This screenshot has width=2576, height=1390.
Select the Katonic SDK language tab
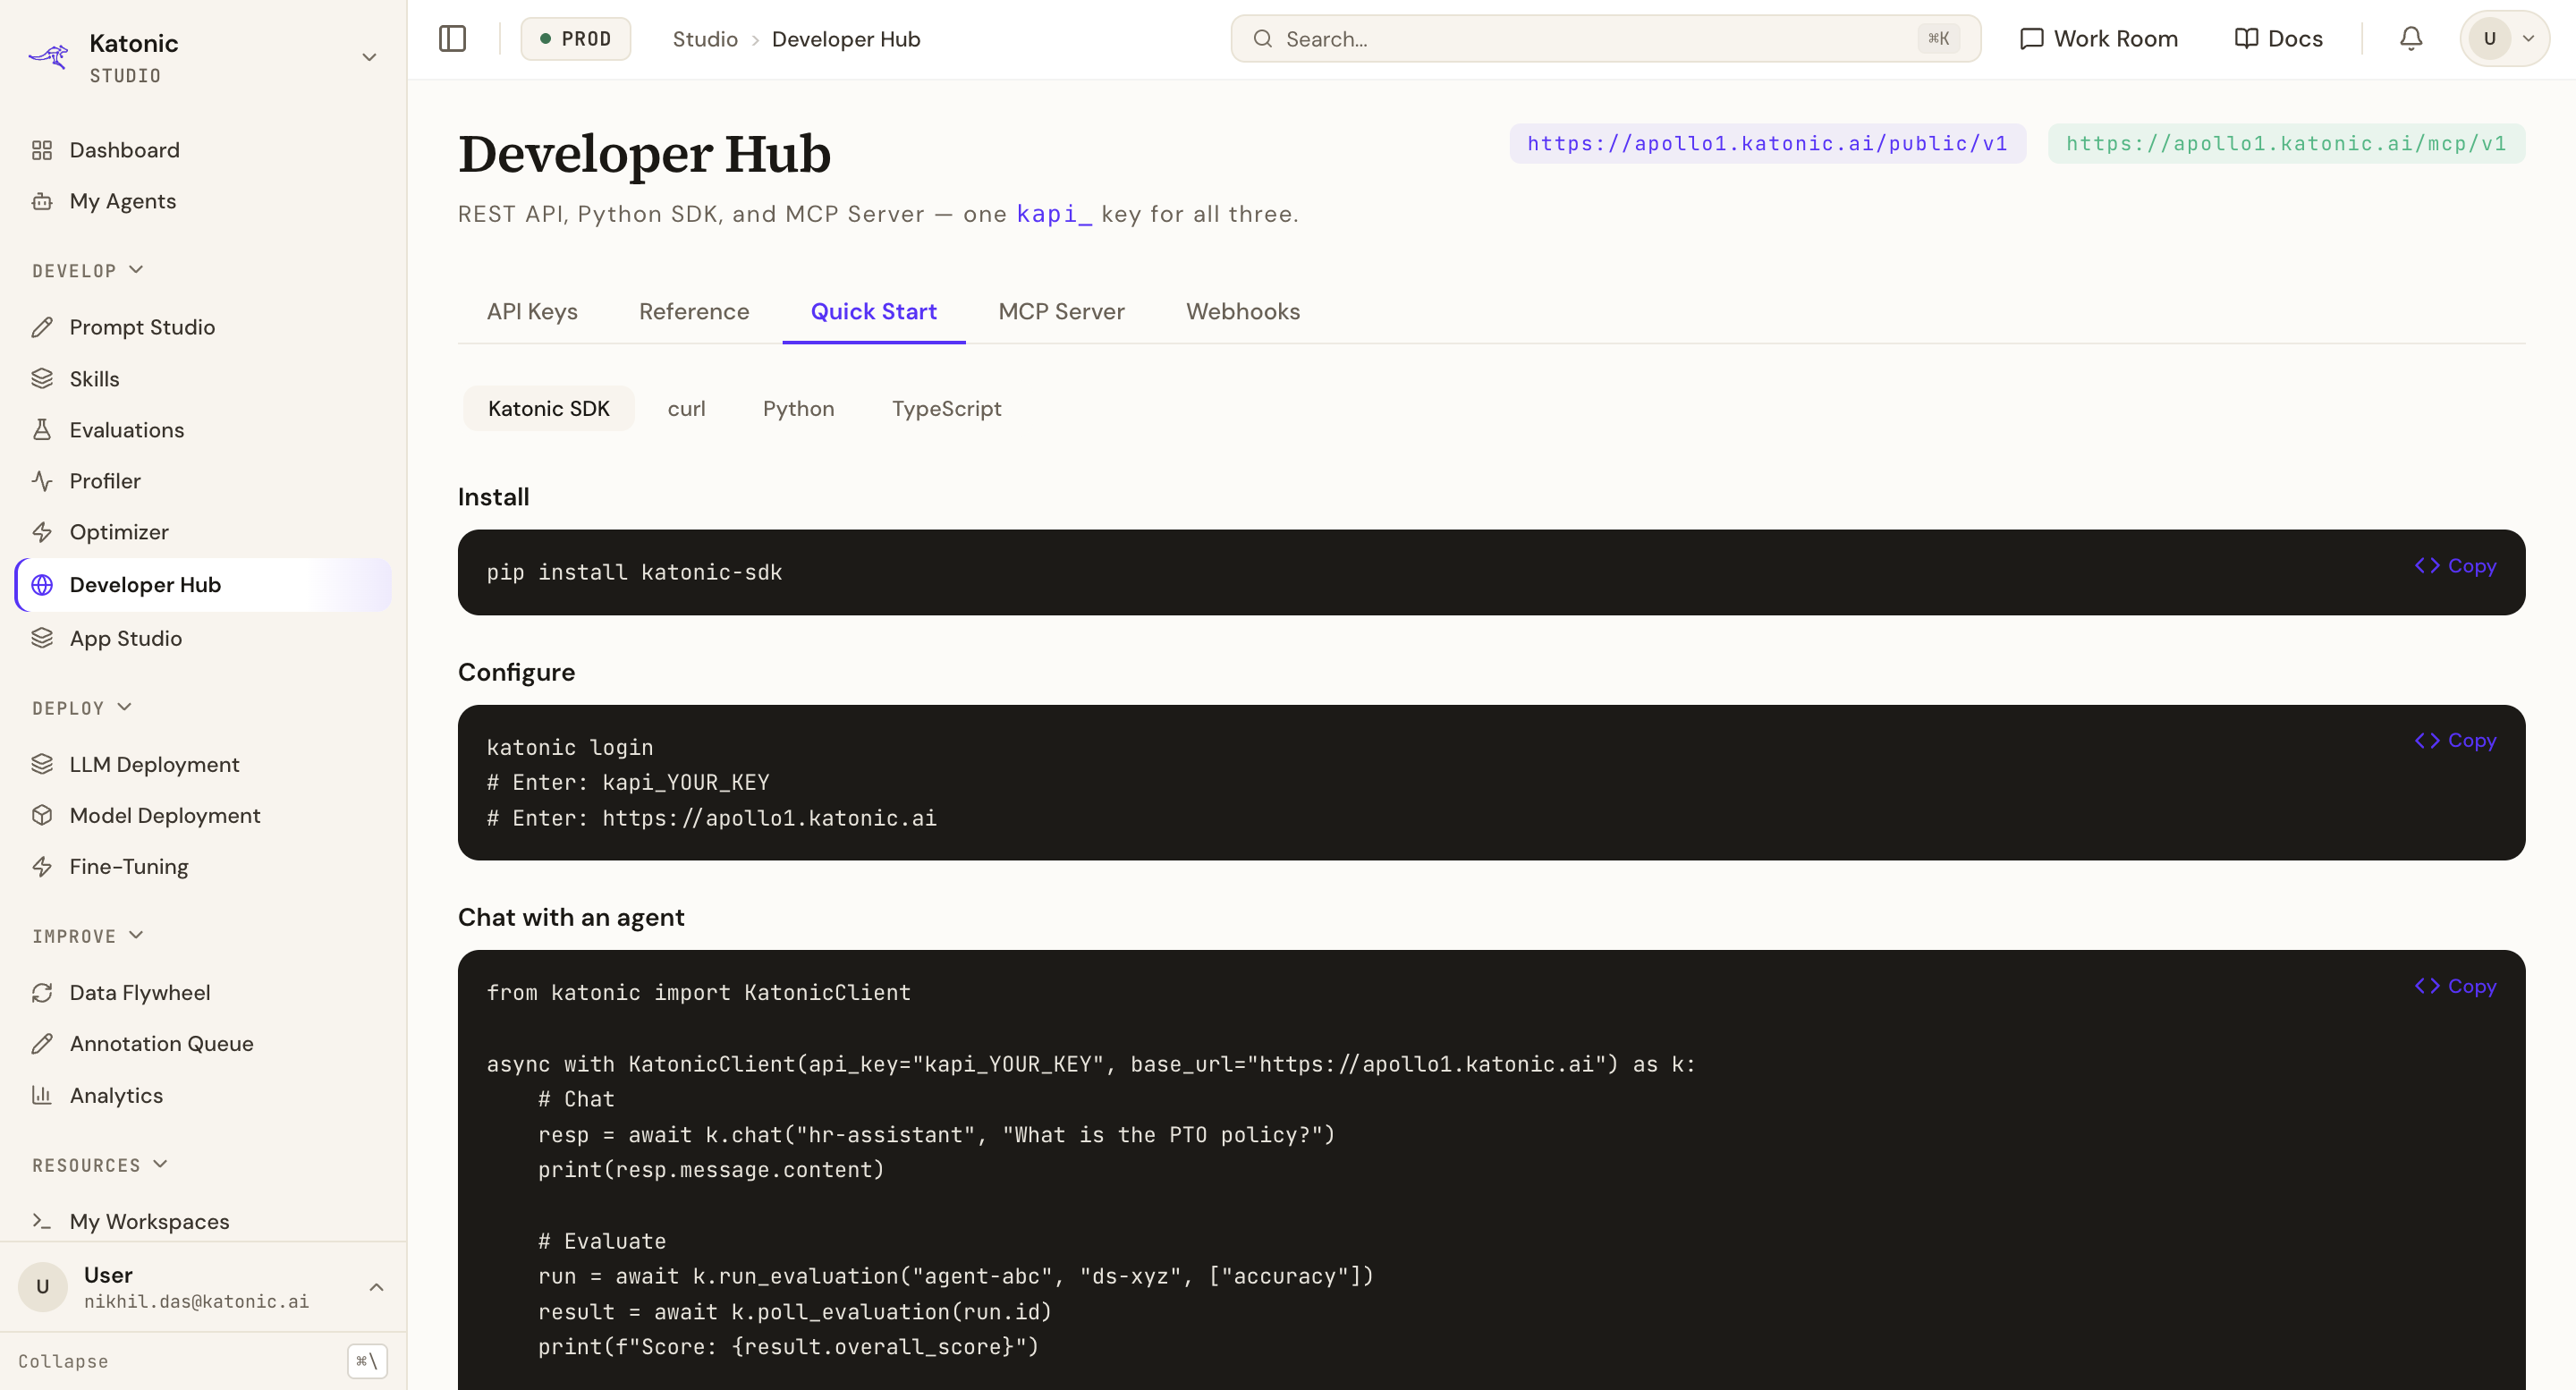pyautogui.click(x=549, y=408)
